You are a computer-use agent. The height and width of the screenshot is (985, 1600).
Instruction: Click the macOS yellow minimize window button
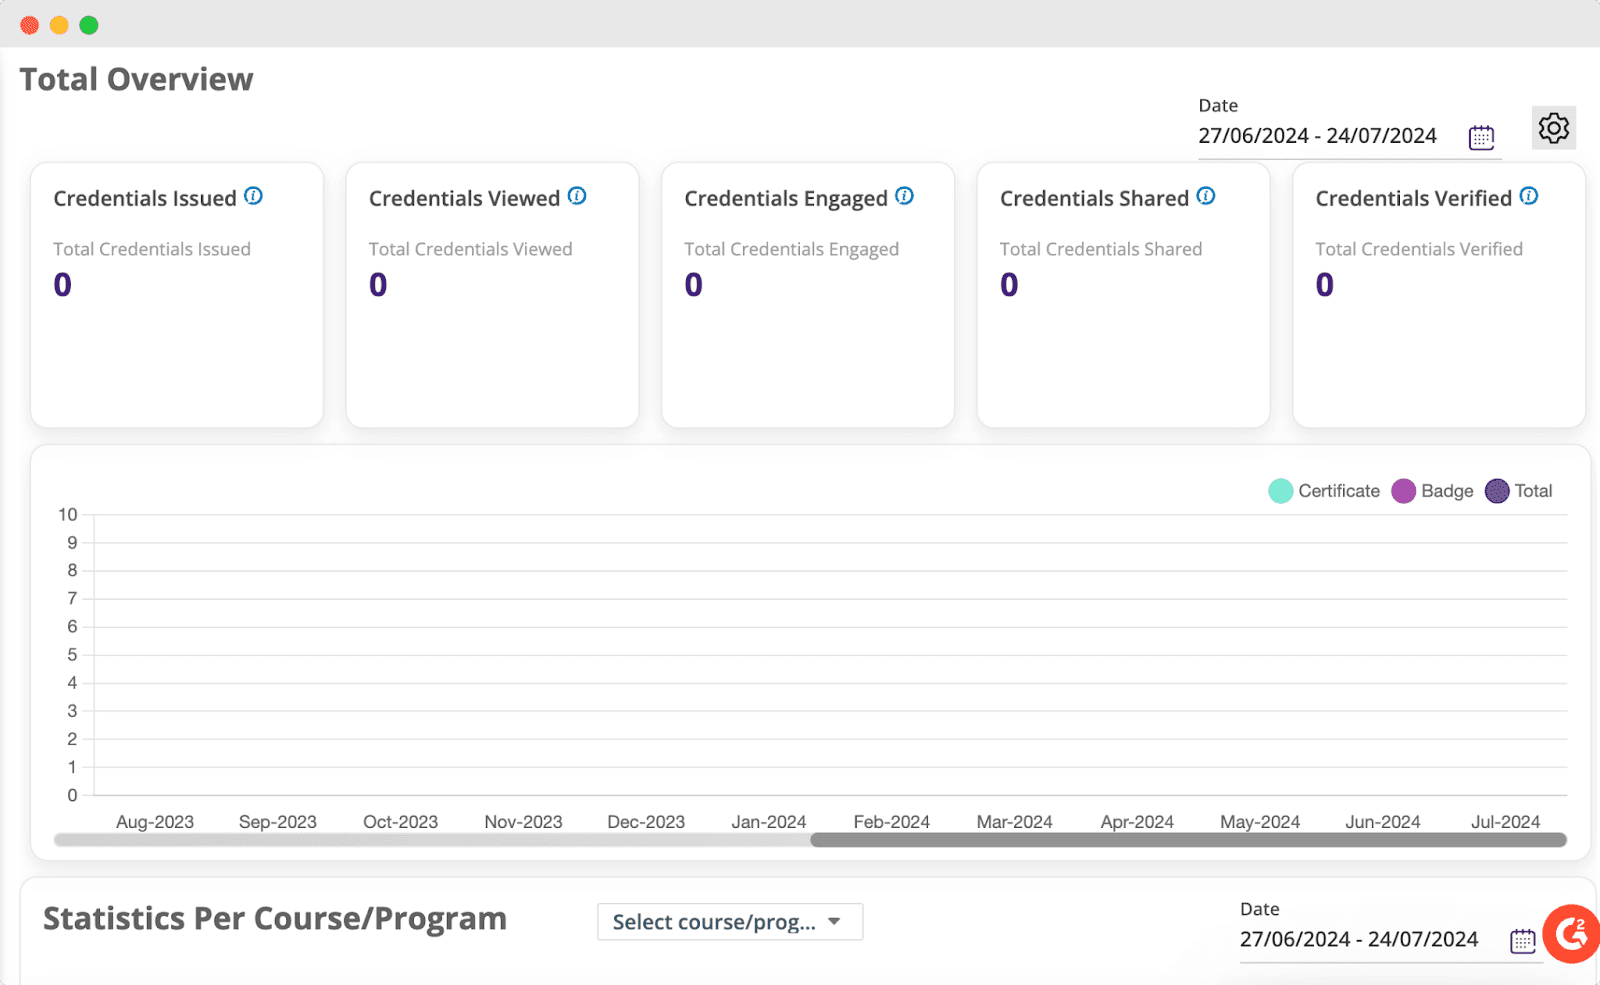point(59,25)
